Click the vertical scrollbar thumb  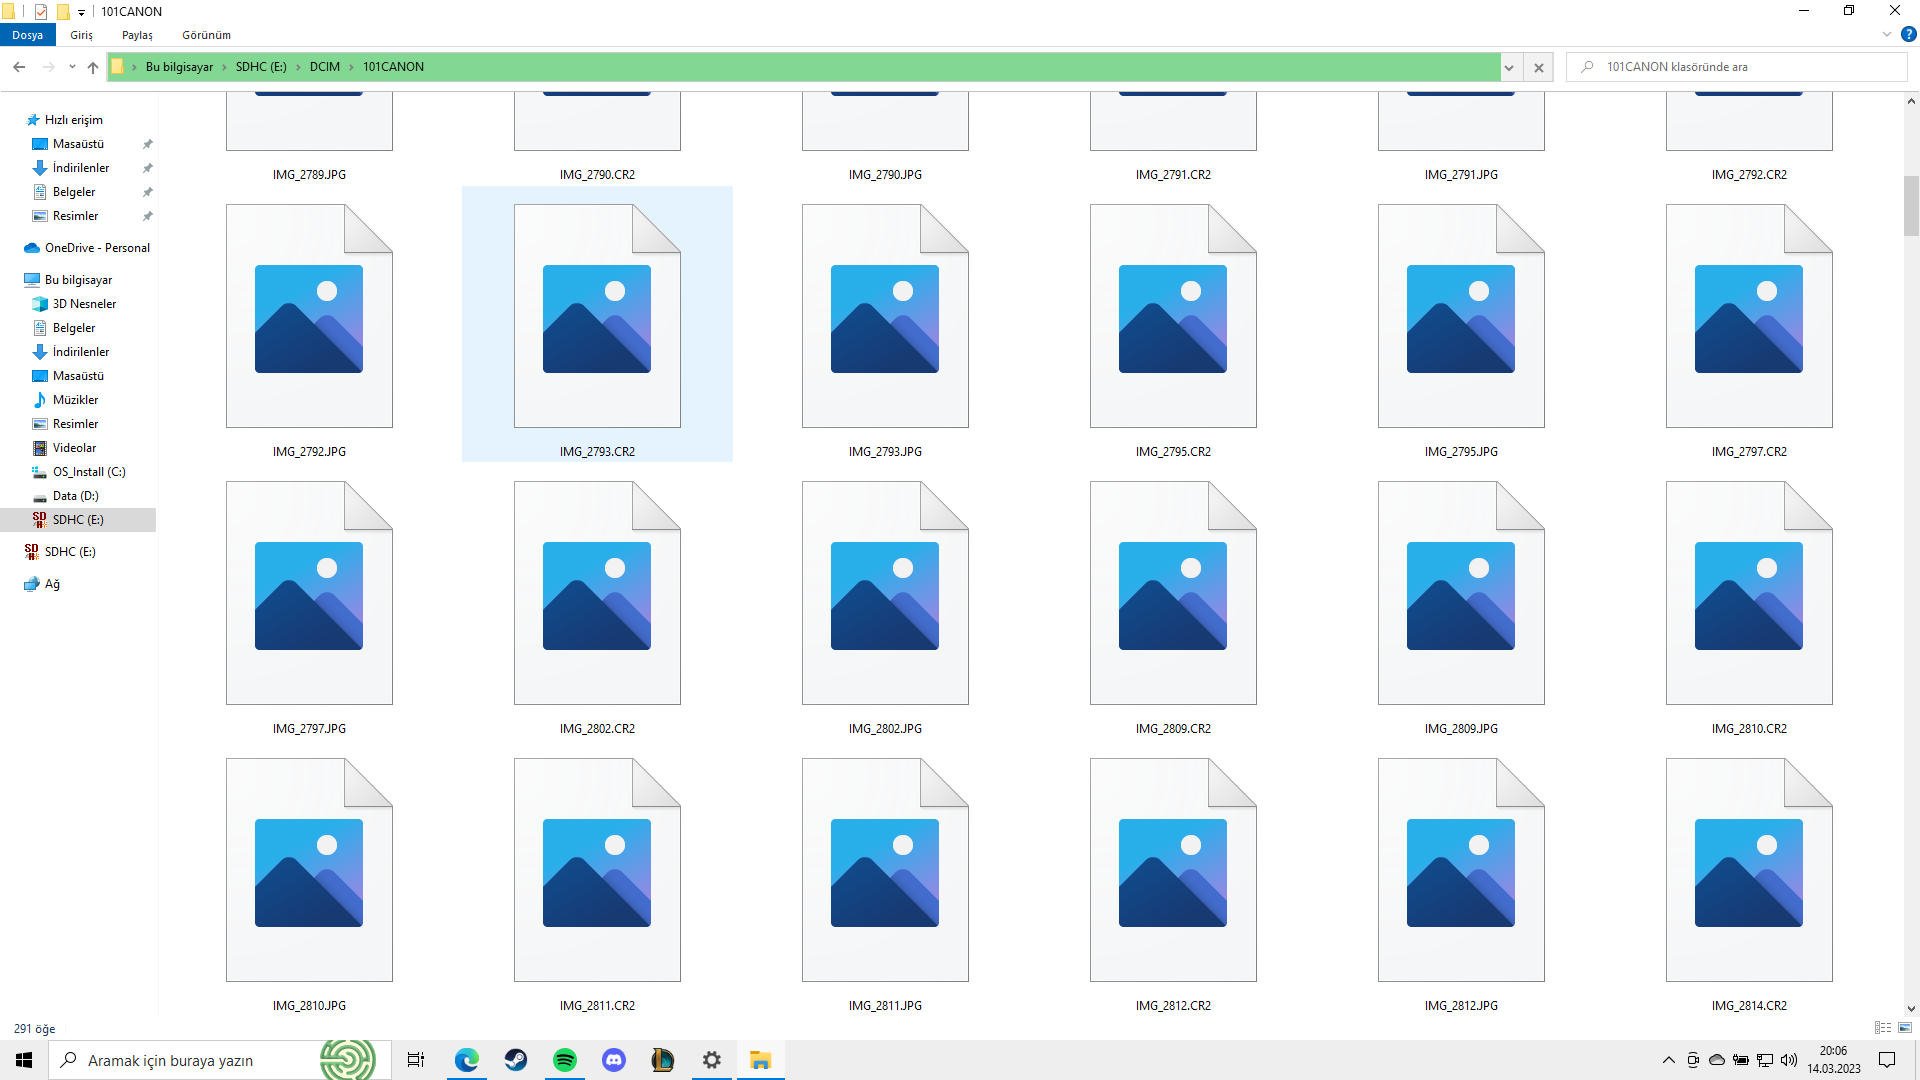(1911, 205)
